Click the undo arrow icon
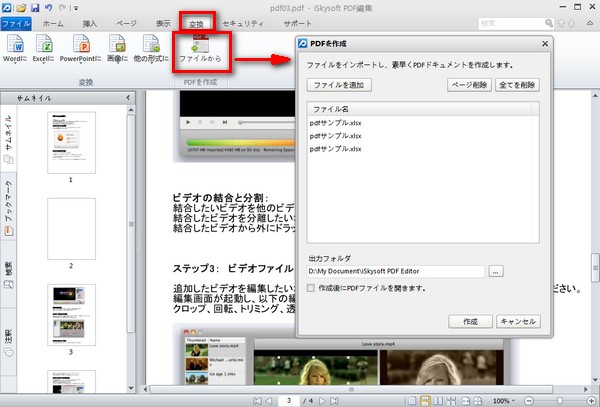Image resolution: width=600 pixels, height=407 pixels. (x=48, y=7)
